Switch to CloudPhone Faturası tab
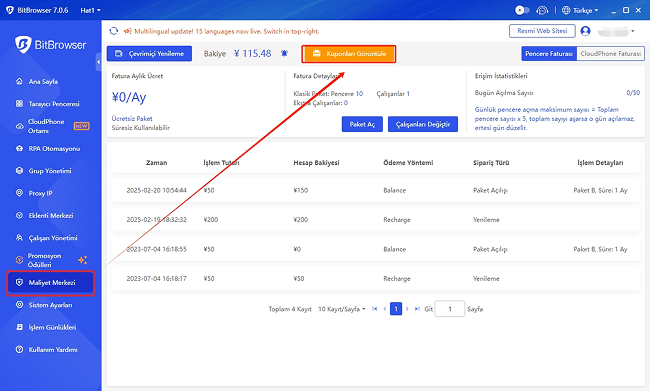The height and width of the screenshot is (391, 650). 611,54
